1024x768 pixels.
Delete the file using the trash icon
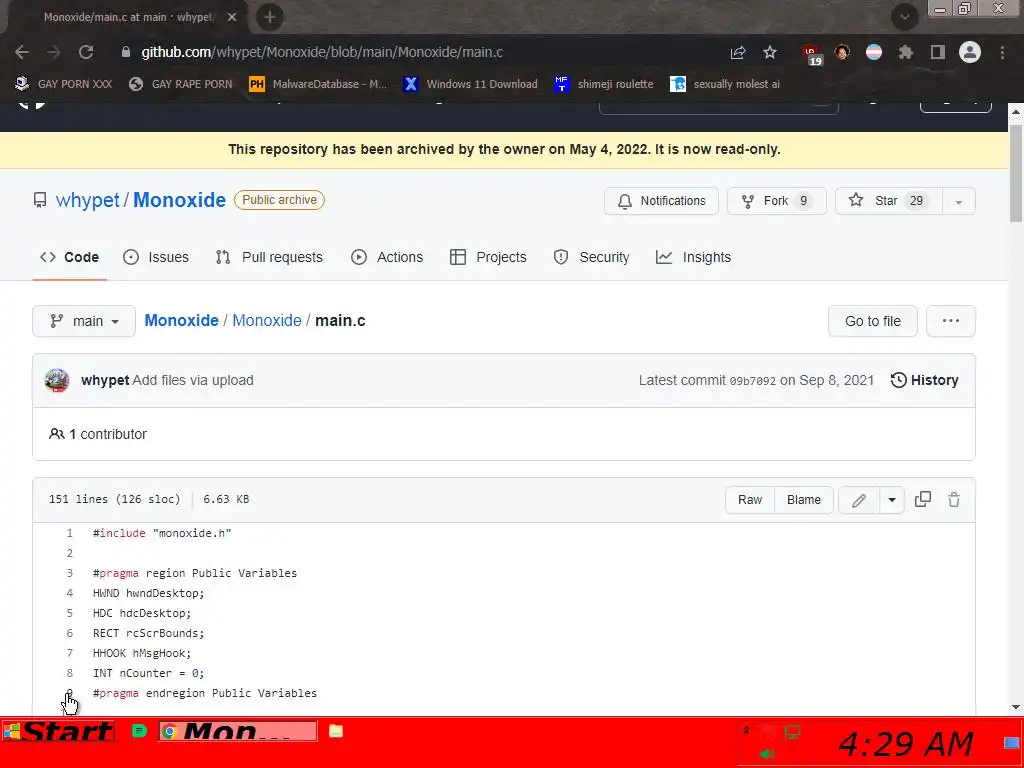954,500
